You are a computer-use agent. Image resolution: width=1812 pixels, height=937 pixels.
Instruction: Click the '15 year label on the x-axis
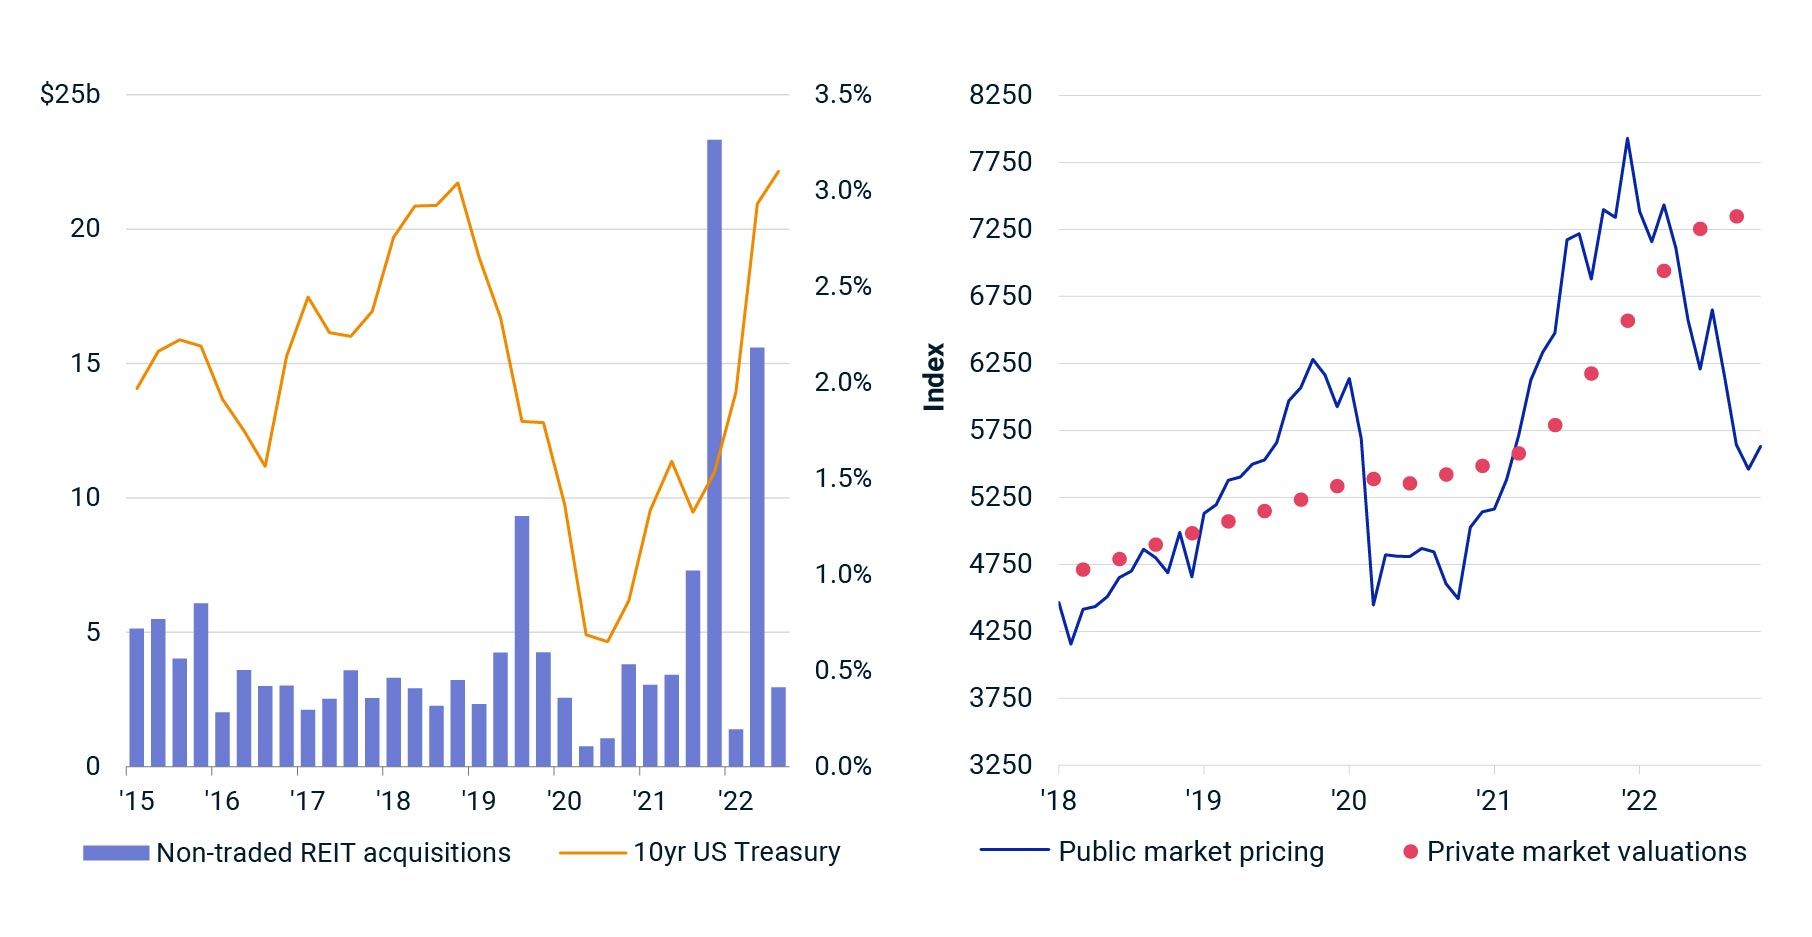pyautogui.click(x=136, y=801)
